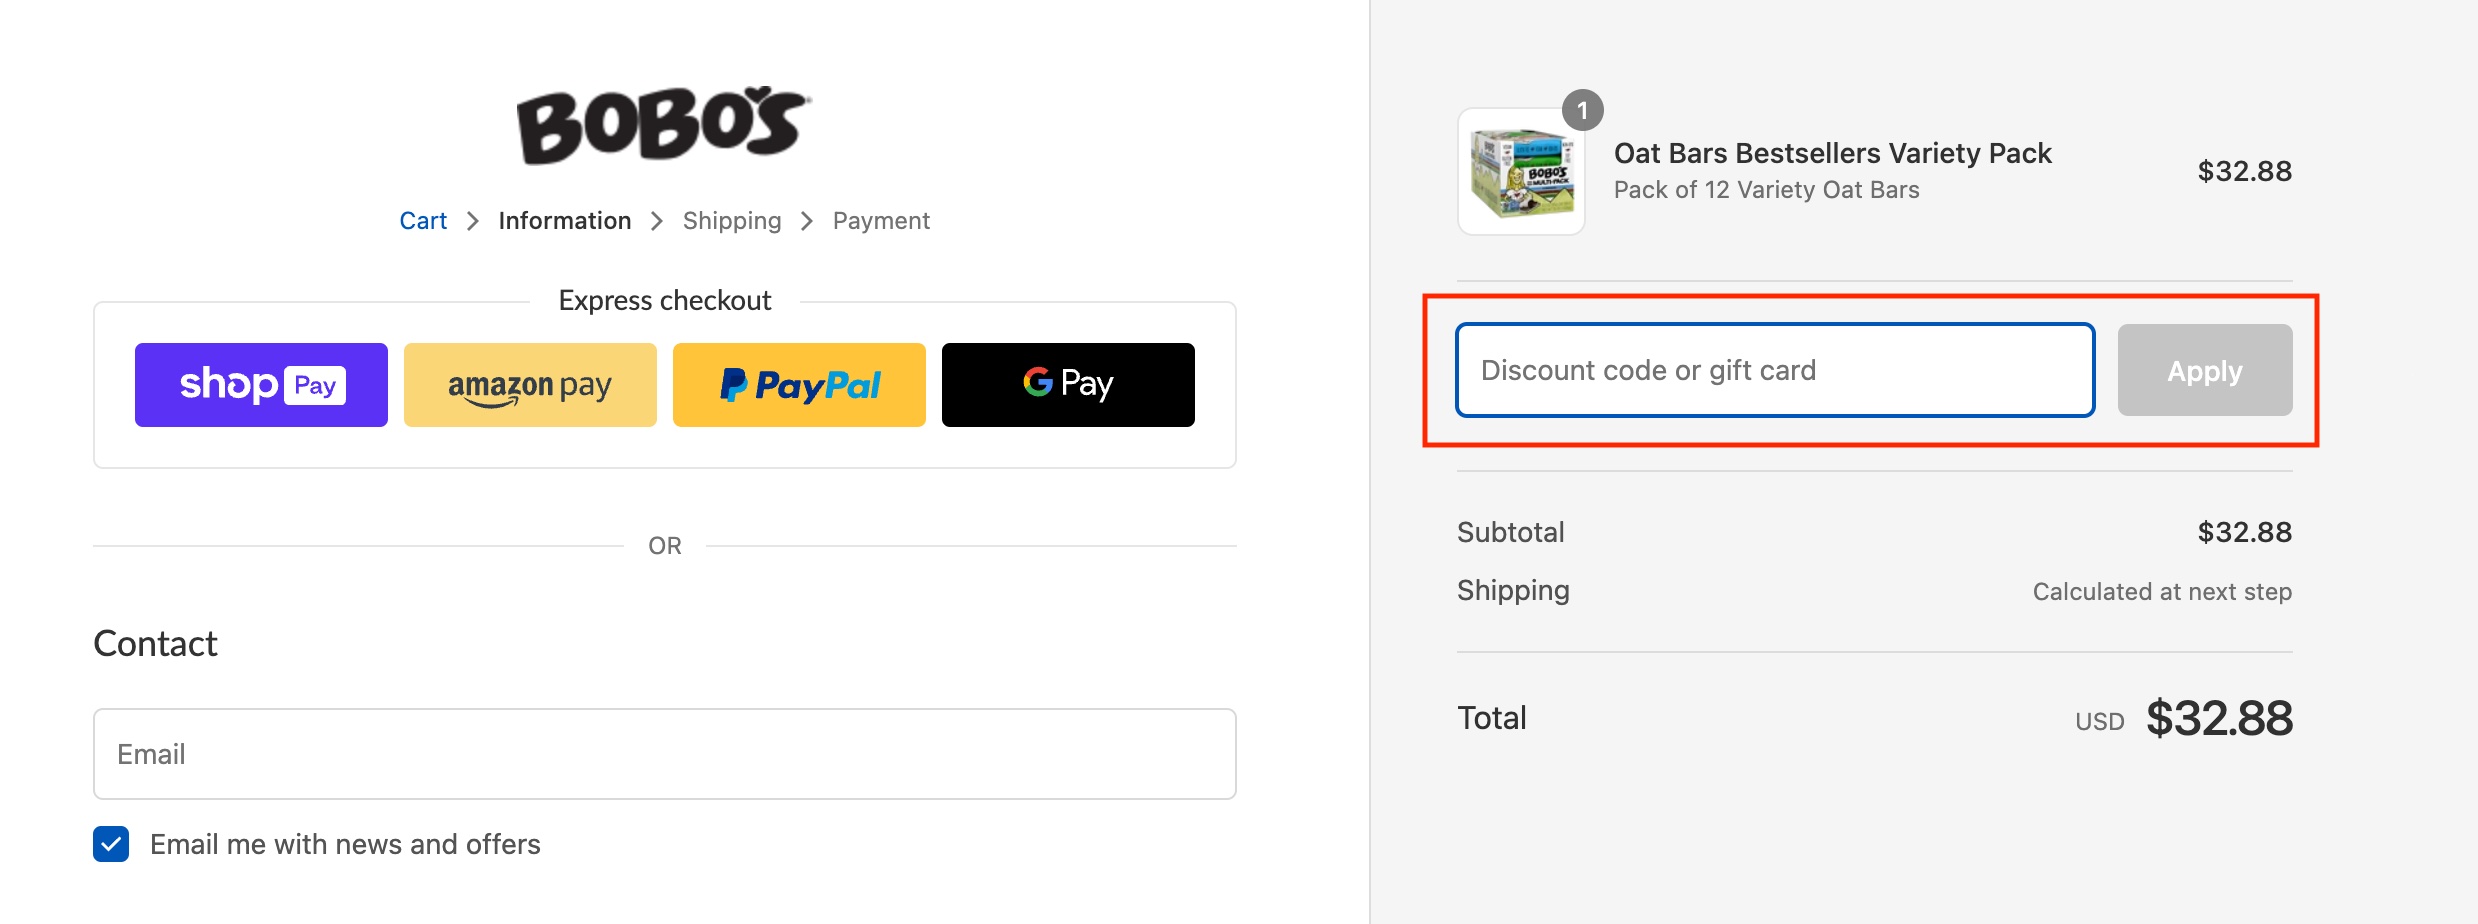Open the Oat Bars variety pack thumbnail
Image resolution: width=2478 pixels, height=924 pixels.
click(x=1521, y=173)
